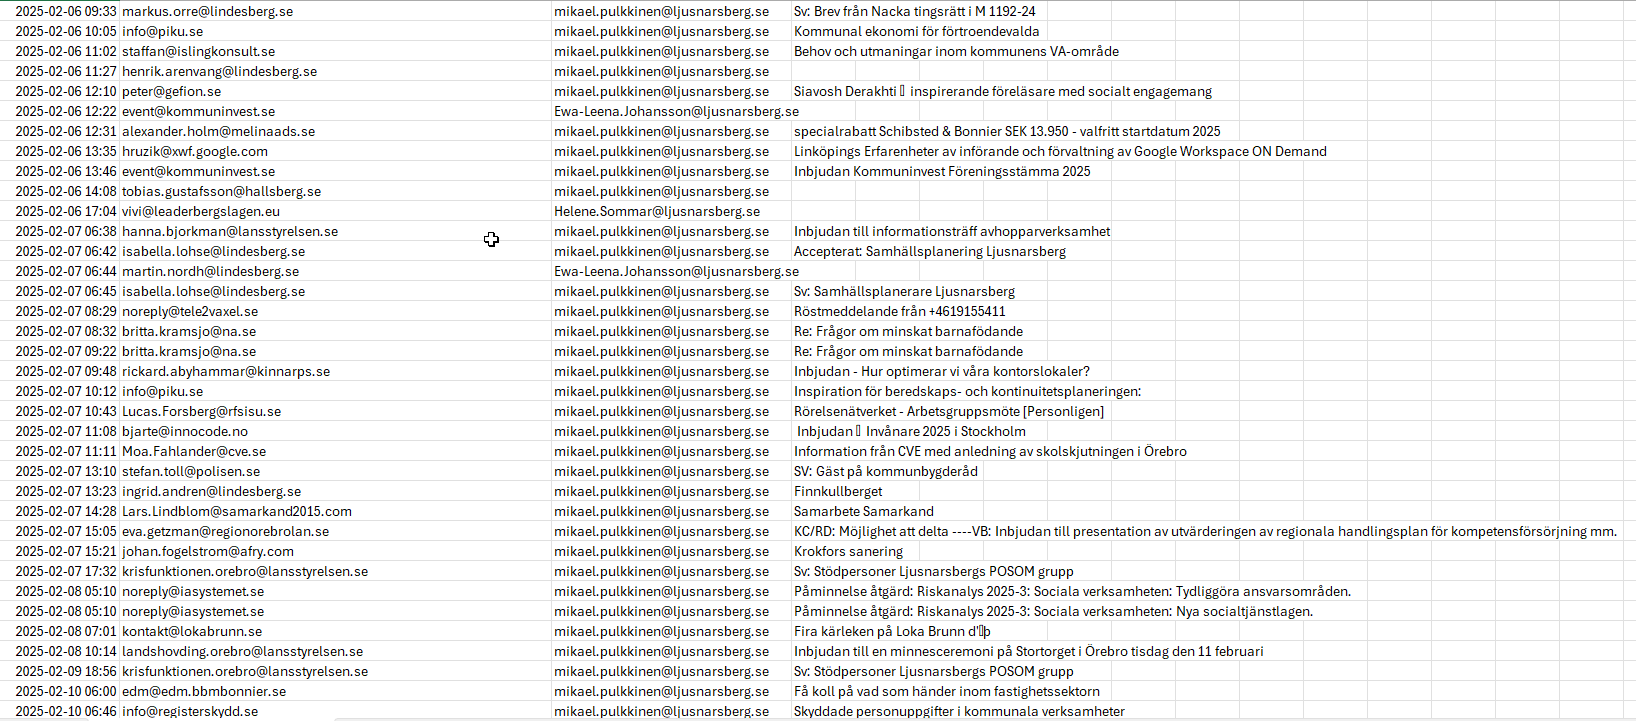Screen dimensions: 1636x721
Task: Click subject 'Röstmeddelande från +4619155411'
Action: [x=899, y=311]
